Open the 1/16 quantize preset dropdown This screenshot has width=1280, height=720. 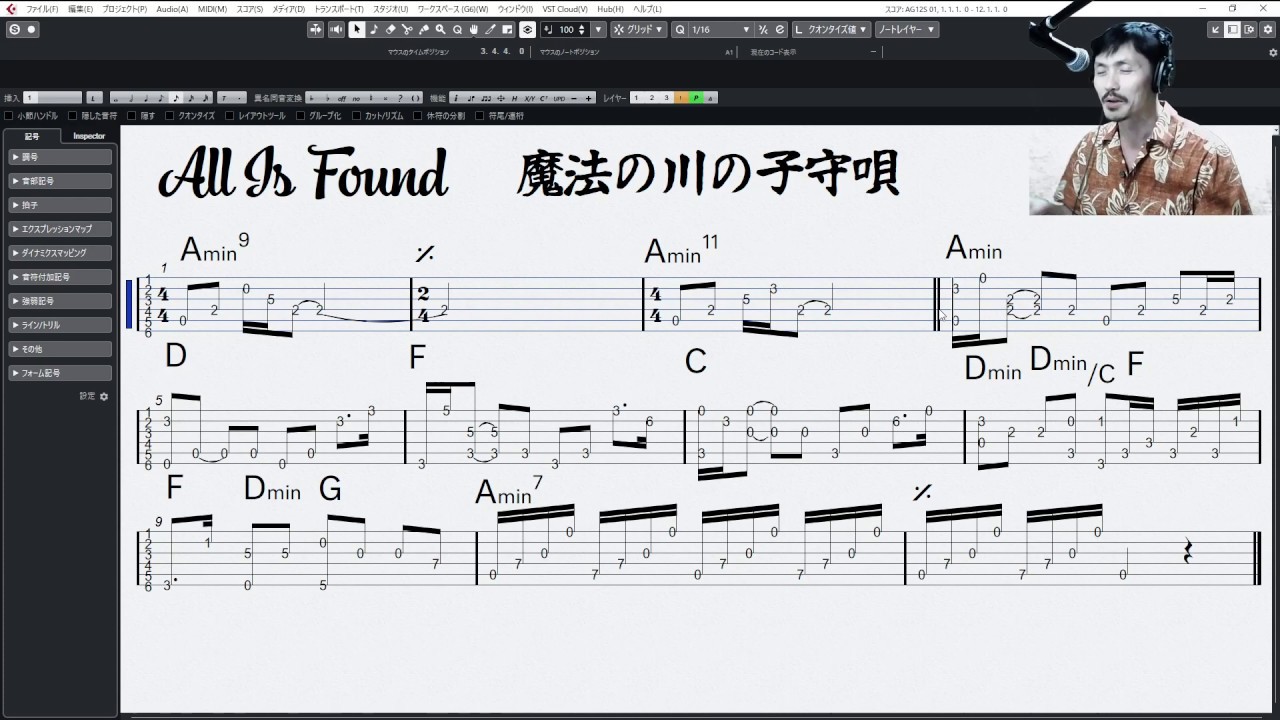722,29
